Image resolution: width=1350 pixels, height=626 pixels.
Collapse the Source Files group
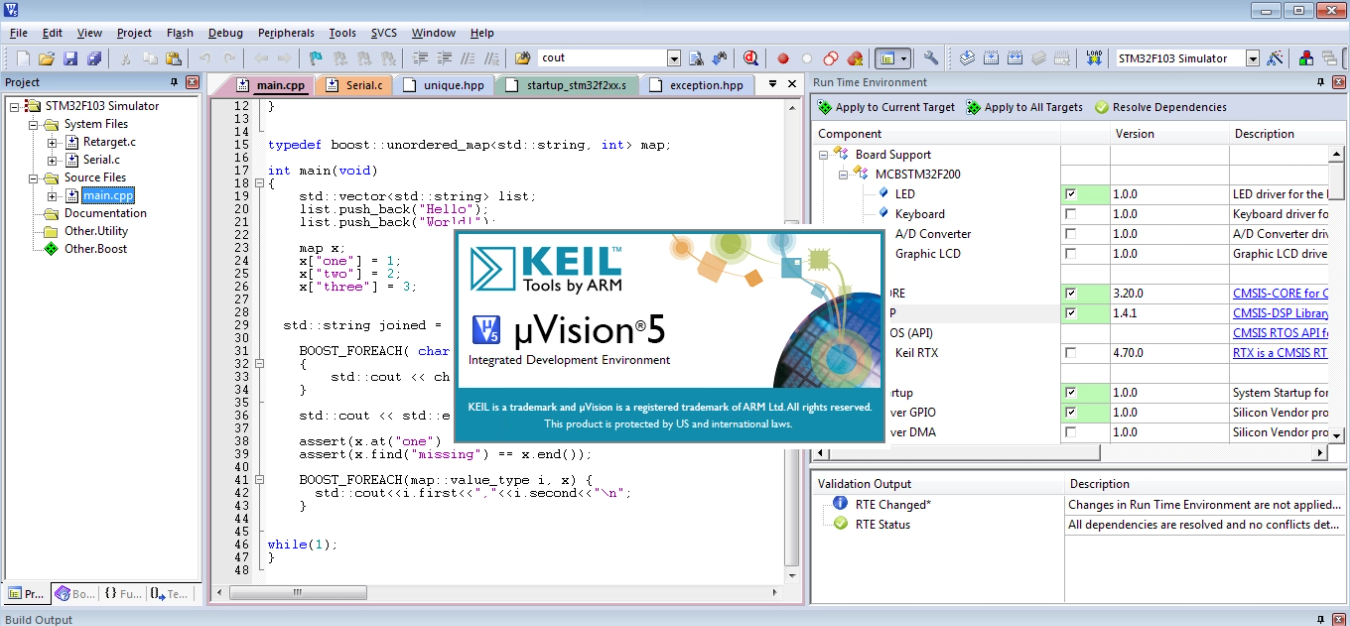33,178
